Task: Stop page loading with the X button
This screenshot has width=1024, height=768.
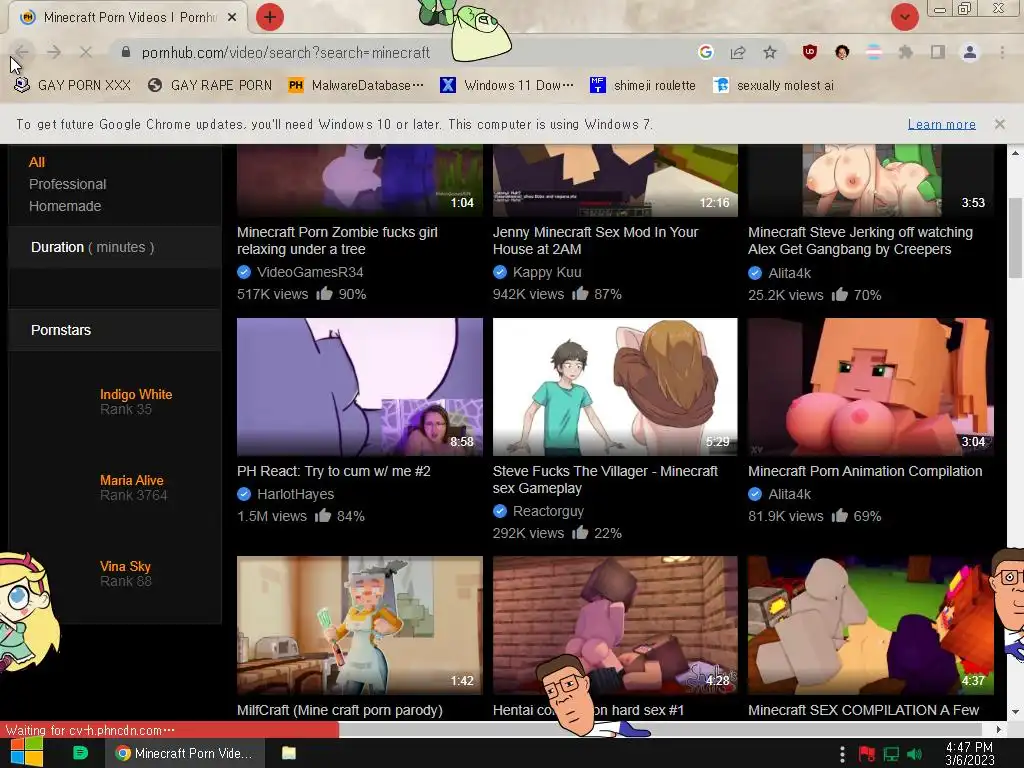Action: point(86,52)
